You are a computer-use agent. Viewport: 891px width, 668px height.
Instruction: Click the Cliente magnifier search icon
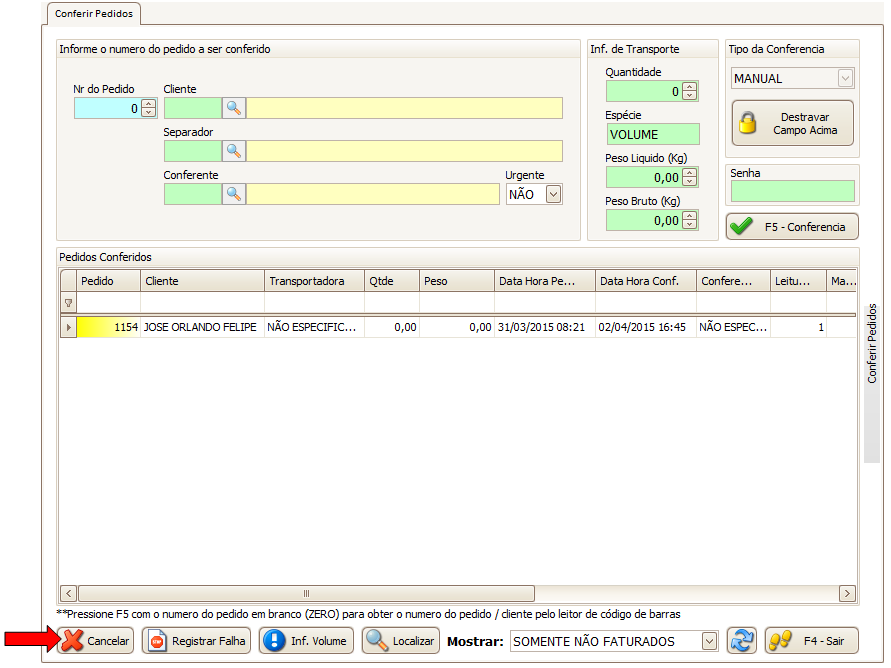point(233,108)
